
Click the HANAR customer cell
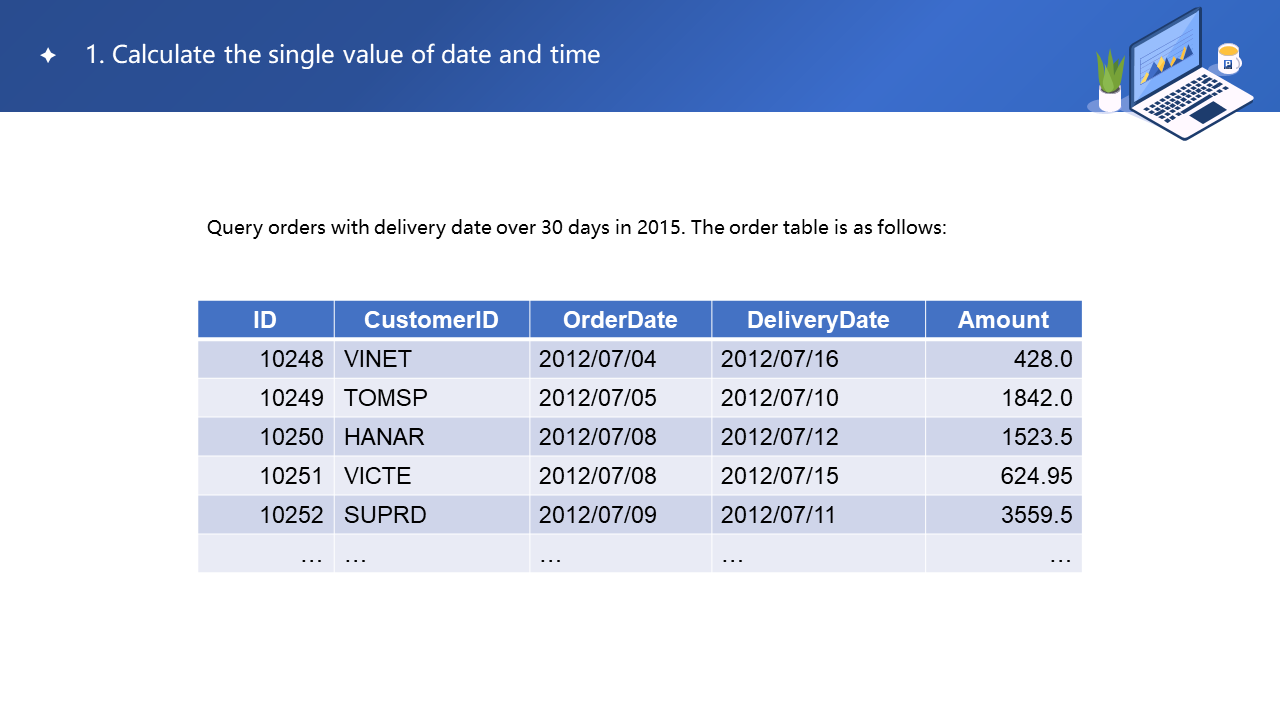(x=384, y=437)
